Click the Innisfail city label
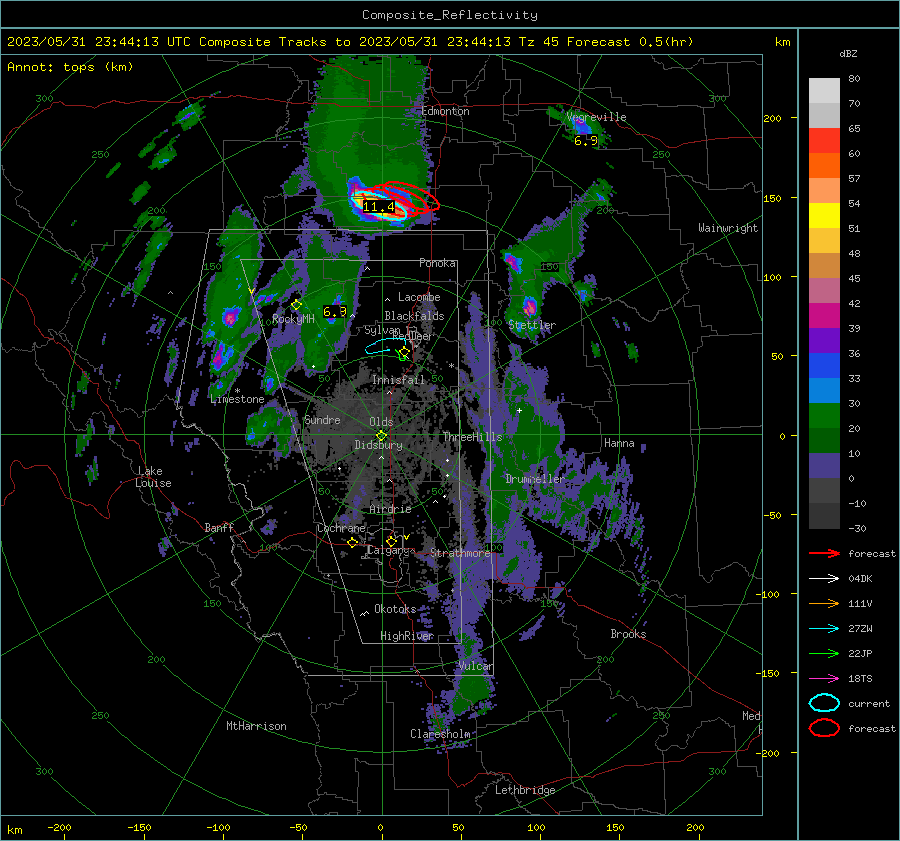Screen dimensions: 900x841 pos(398,380)
